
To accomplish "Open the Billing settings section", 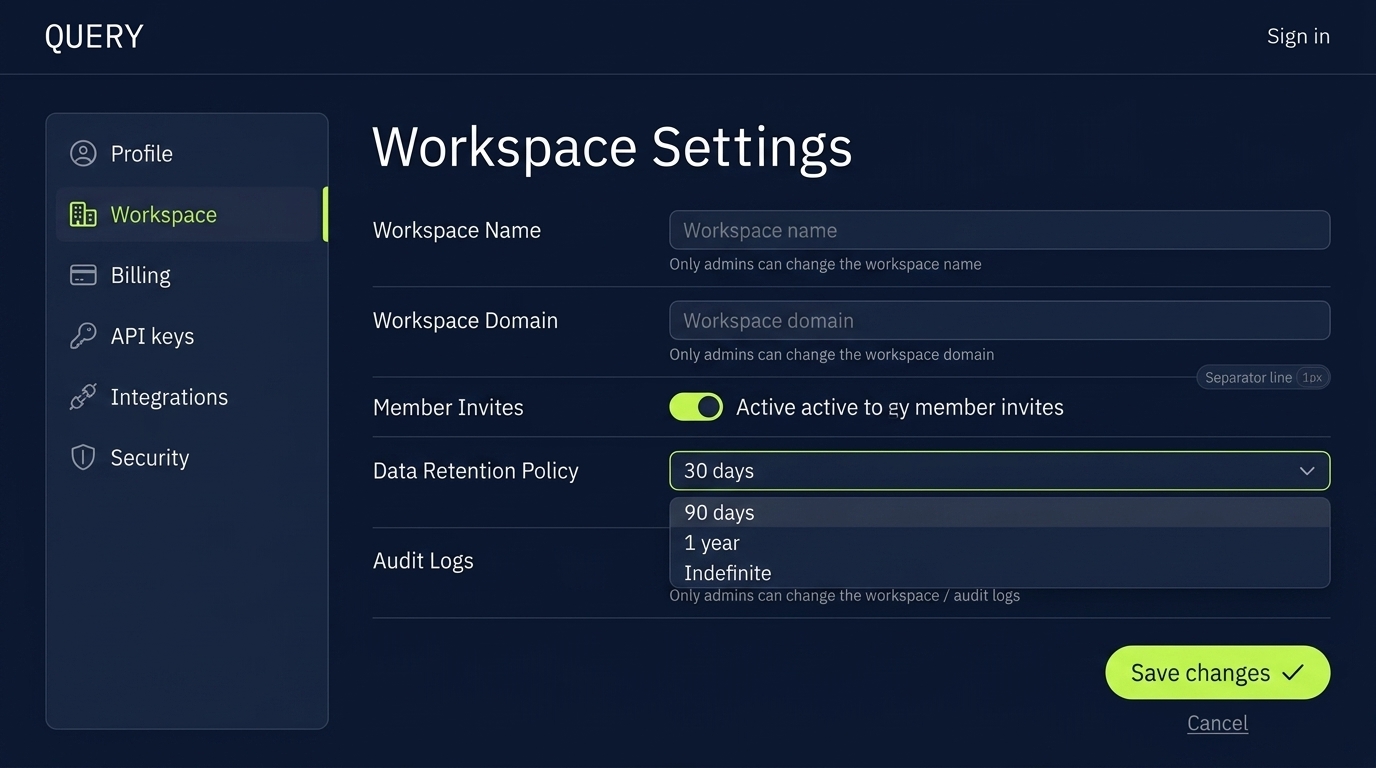I will pyautogui.click(x=140, y=275).
